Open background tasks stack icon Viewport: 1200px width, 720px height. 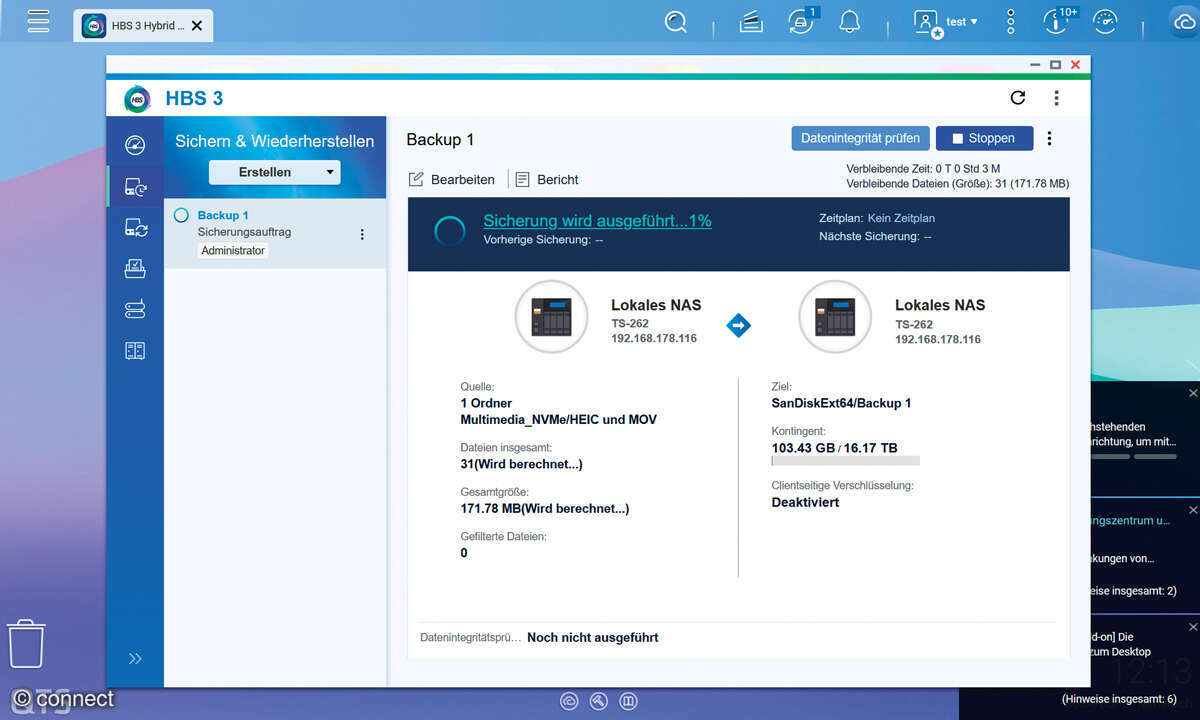pyautogui.click(x=751, y=21)
